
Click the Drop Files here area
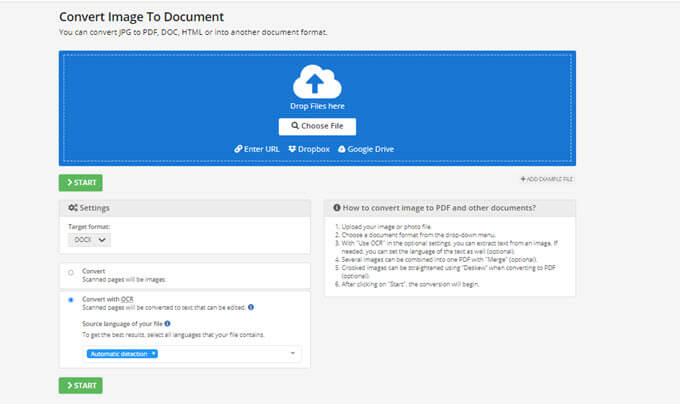[317, 106]
